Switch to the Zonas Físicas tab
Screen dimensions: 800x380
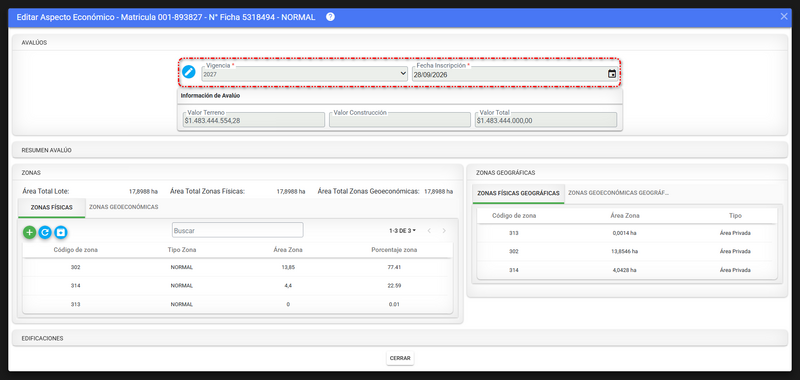[52, 208]
